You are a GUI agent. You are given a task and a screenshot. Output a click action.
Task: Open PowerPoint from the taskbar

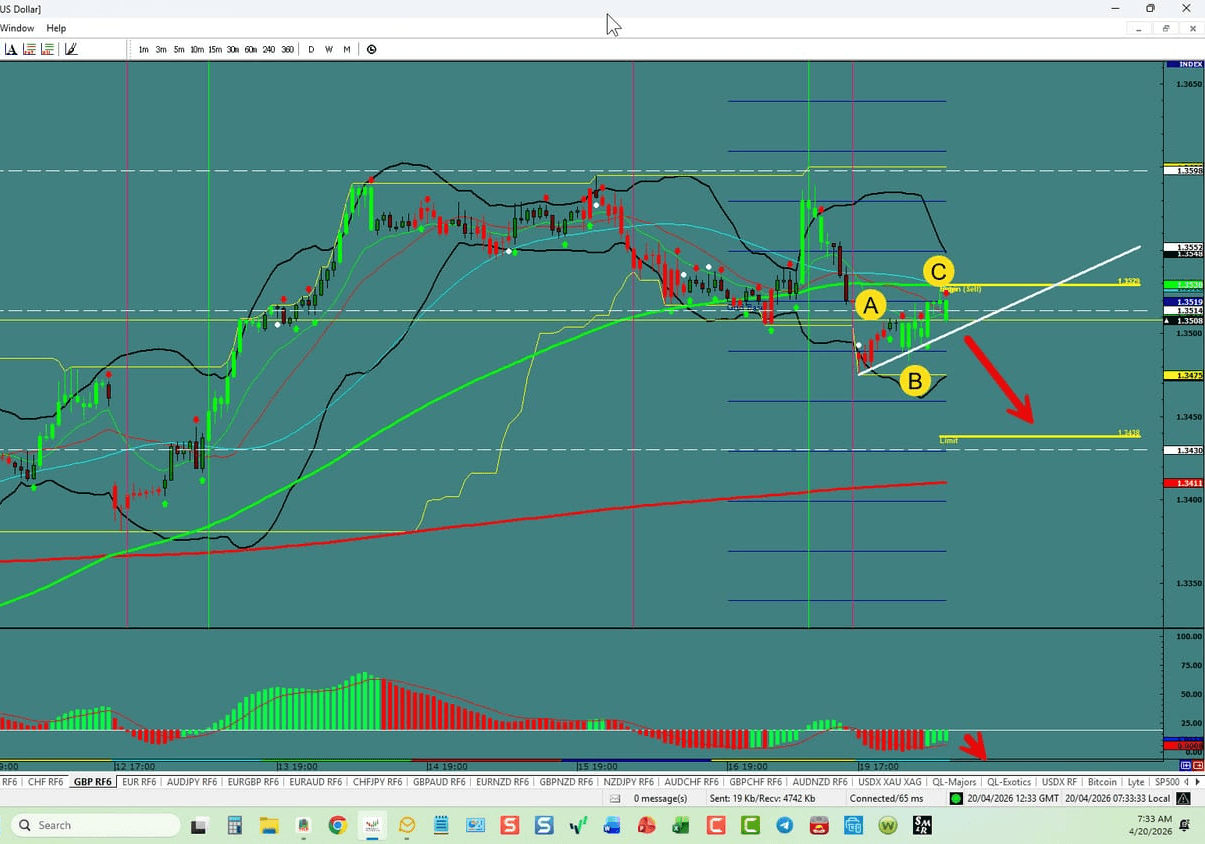(646, 826)
